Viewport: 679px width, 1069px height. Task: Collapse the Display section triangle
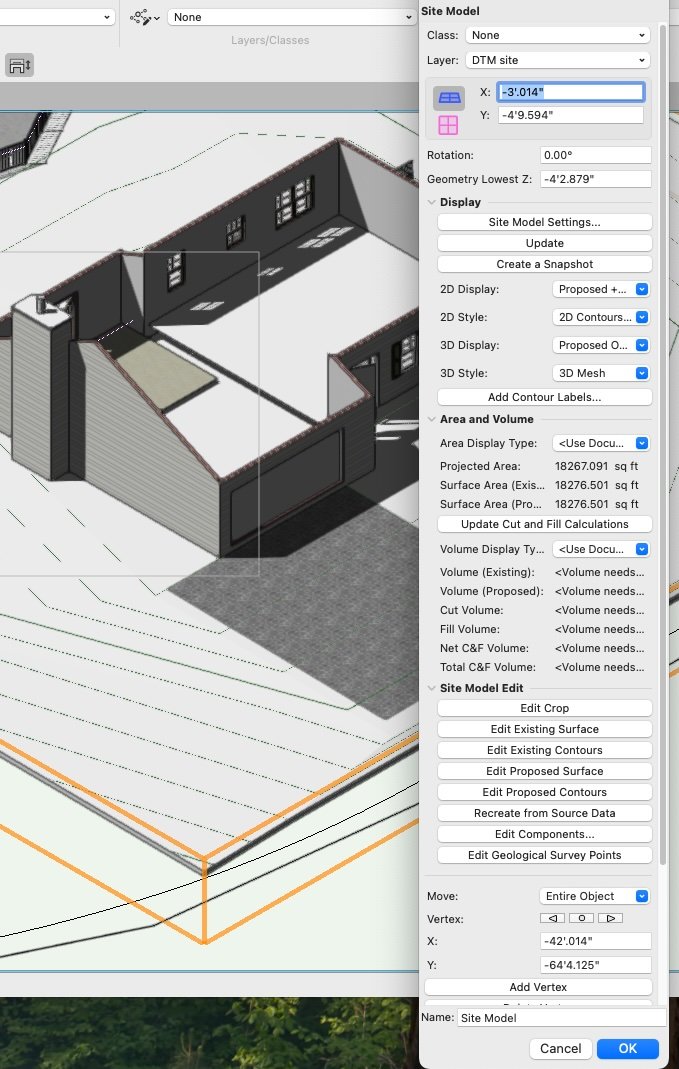[x=431, y=202]
